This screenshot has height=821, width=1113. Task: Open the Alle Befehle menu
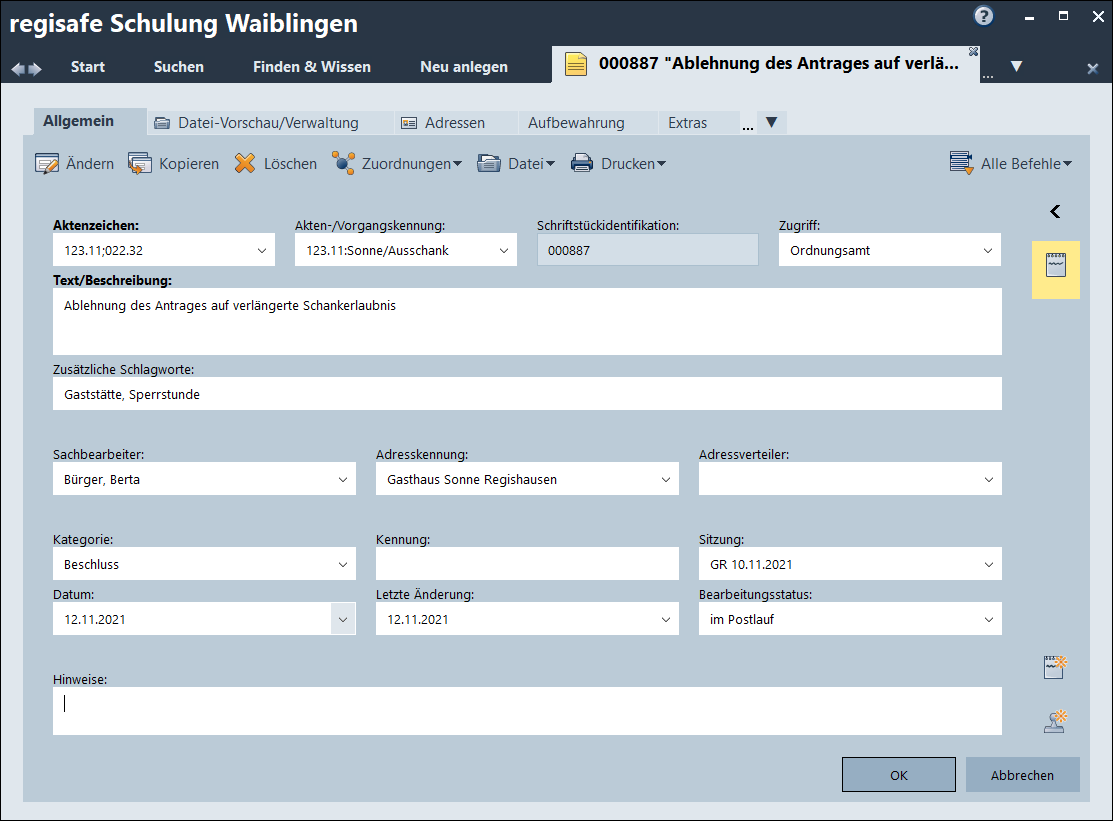tap(1010, 164)
